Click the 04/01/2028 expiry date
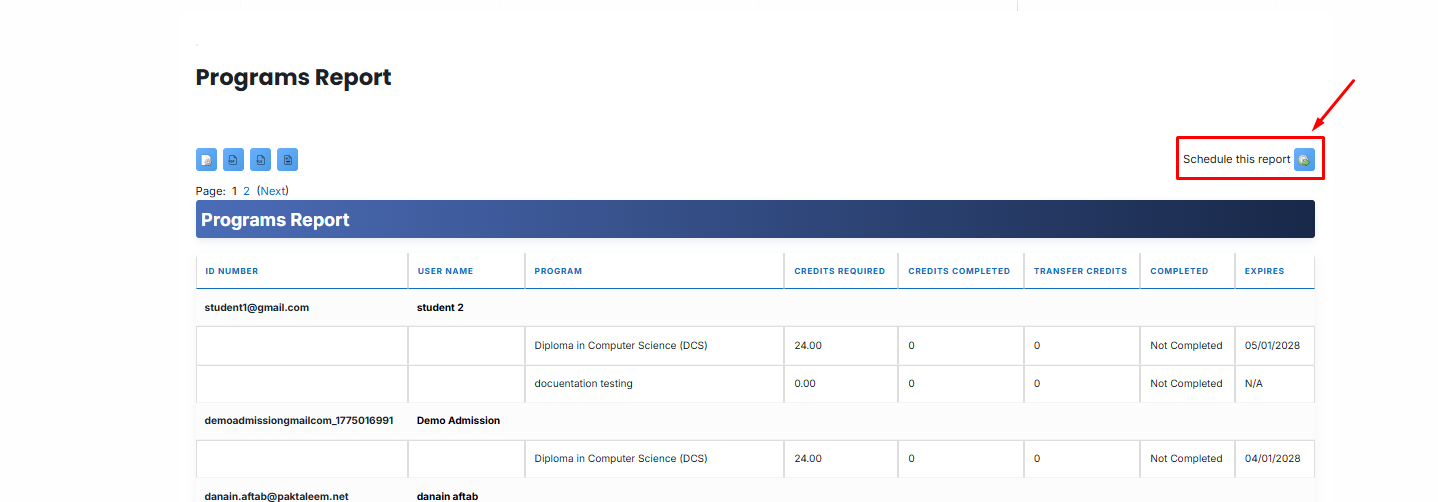 pos(1272,459)
